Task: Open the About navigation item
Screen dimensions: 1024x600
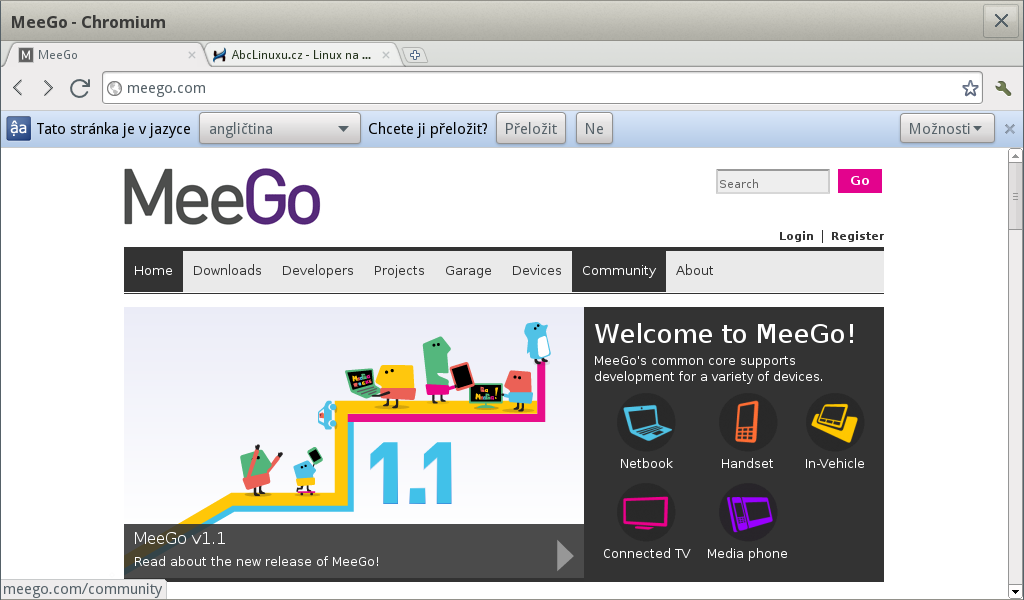Action: pos(694,270)
